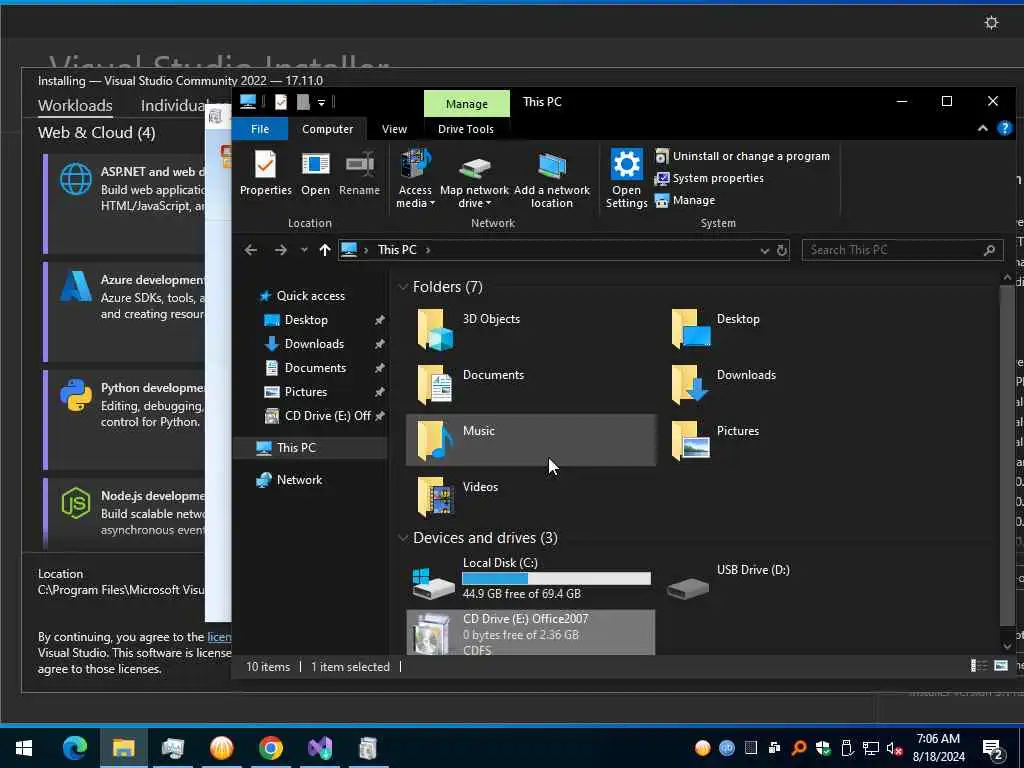1024x768 pixels.
Task: Click the Rename ribbon icon
Action: click(359, 173)
